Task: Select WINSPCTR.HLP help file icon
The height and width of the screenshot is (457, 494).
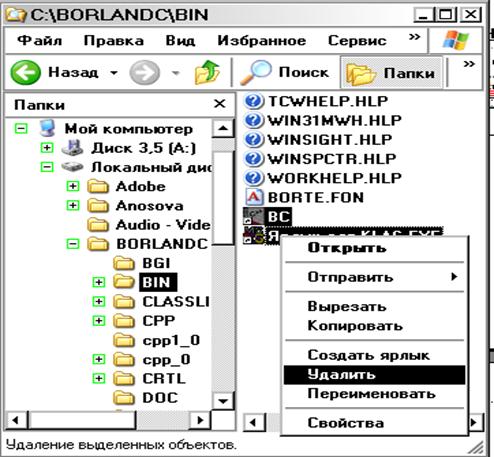Action: (x=253, y=159)
